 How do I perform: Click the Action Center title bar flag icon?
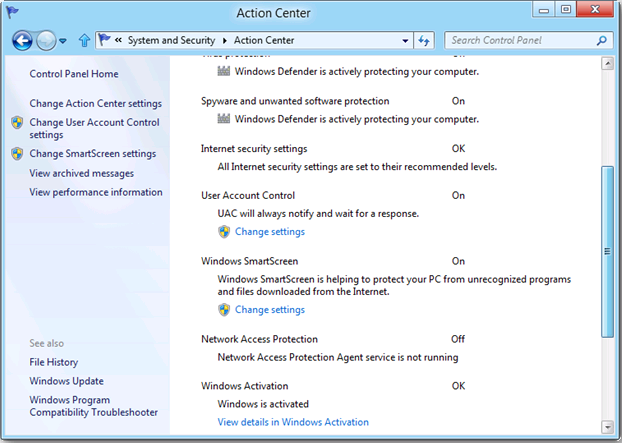click(x=12, y=12)
